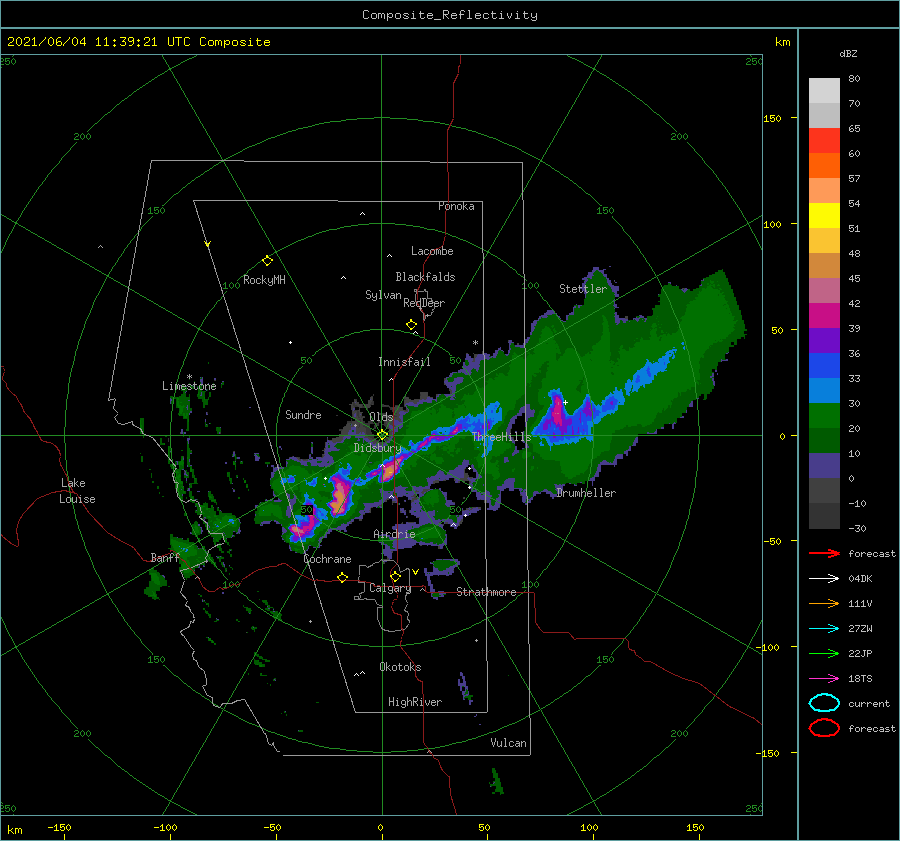Click the 04DK legend label

click(x=860, y=579)
